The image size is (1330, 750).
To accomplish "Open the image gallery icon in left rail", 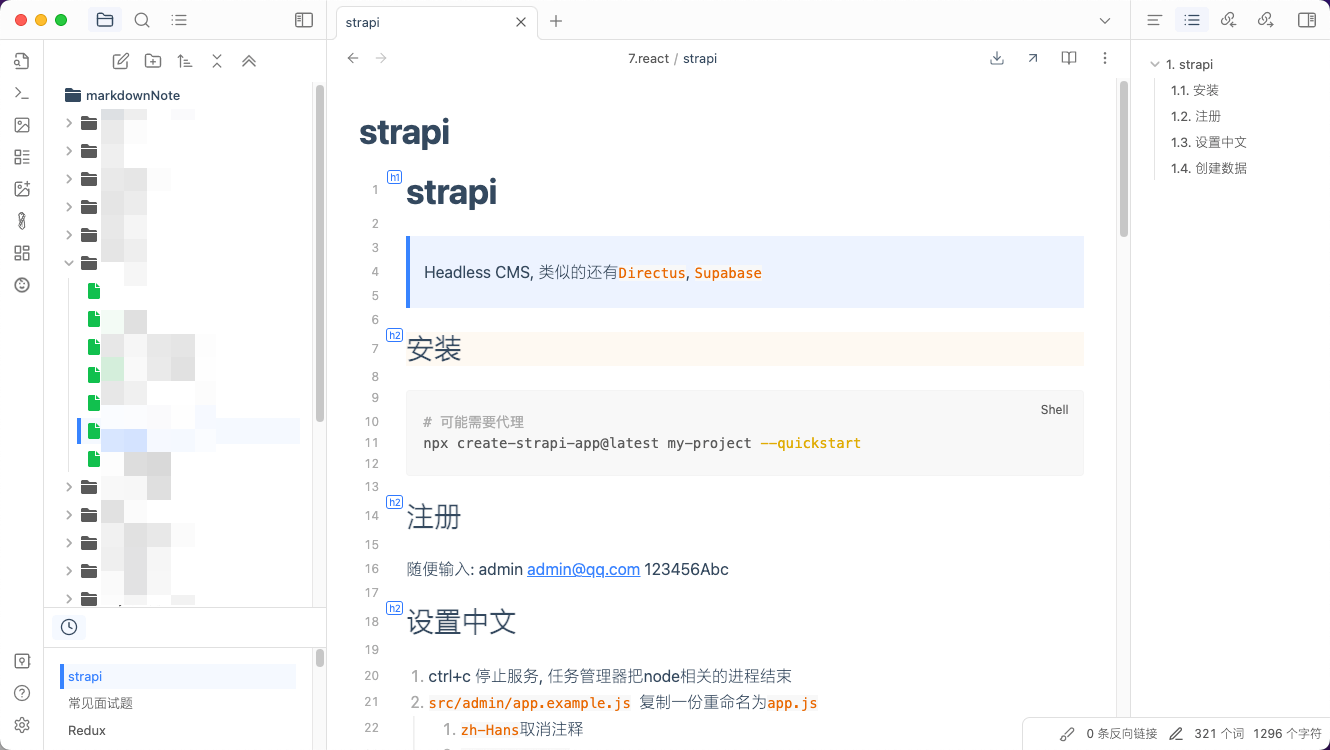I will [22, 125].
